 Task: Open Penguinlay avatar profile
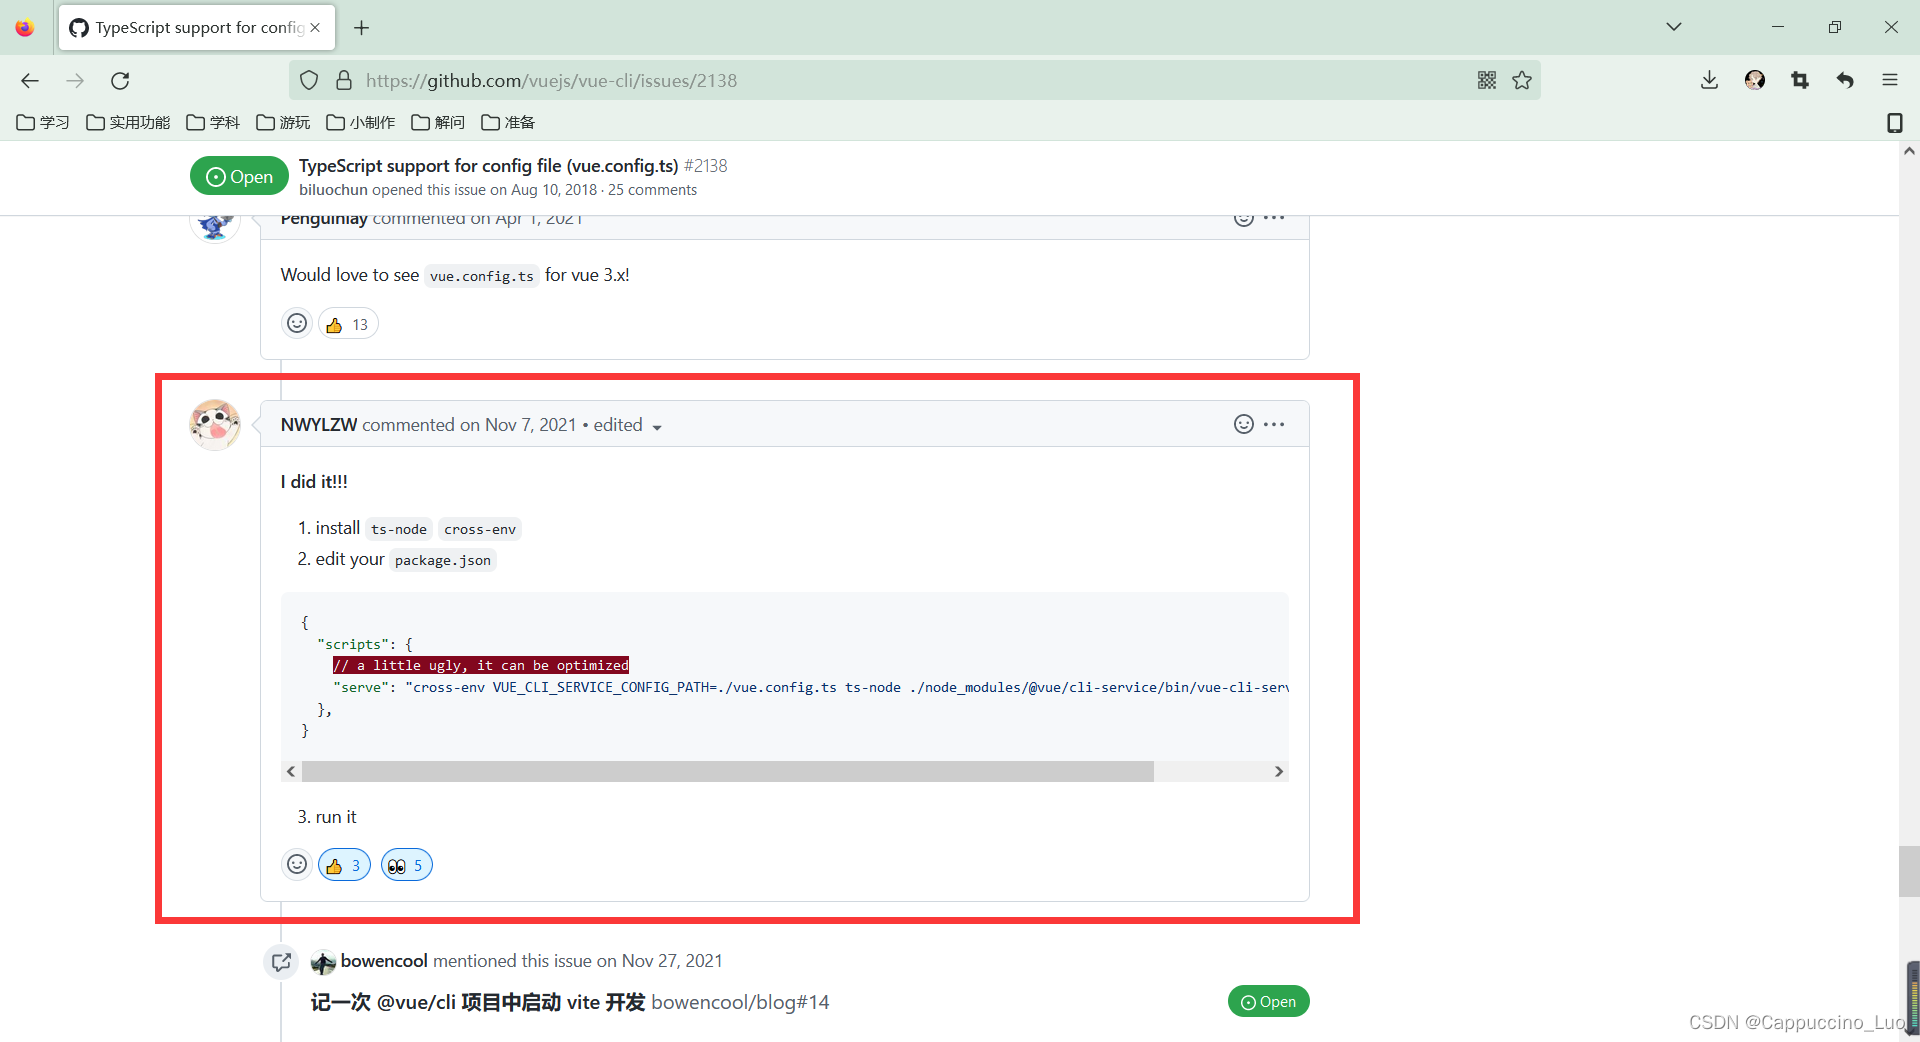click(215, 227)
